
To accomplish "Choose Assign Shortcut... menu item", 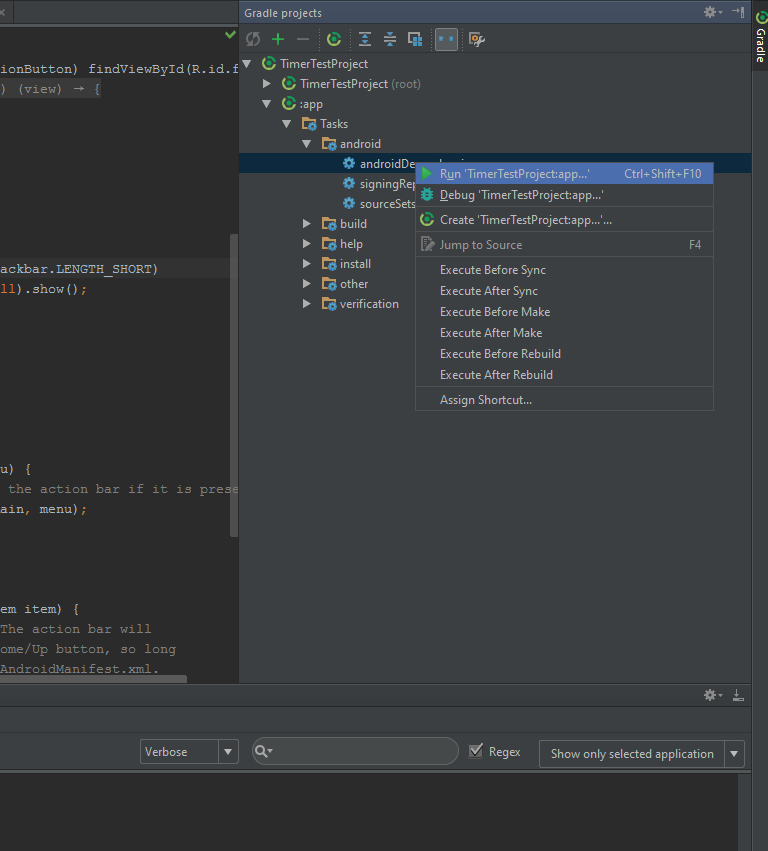I will (x=564, y=400).
